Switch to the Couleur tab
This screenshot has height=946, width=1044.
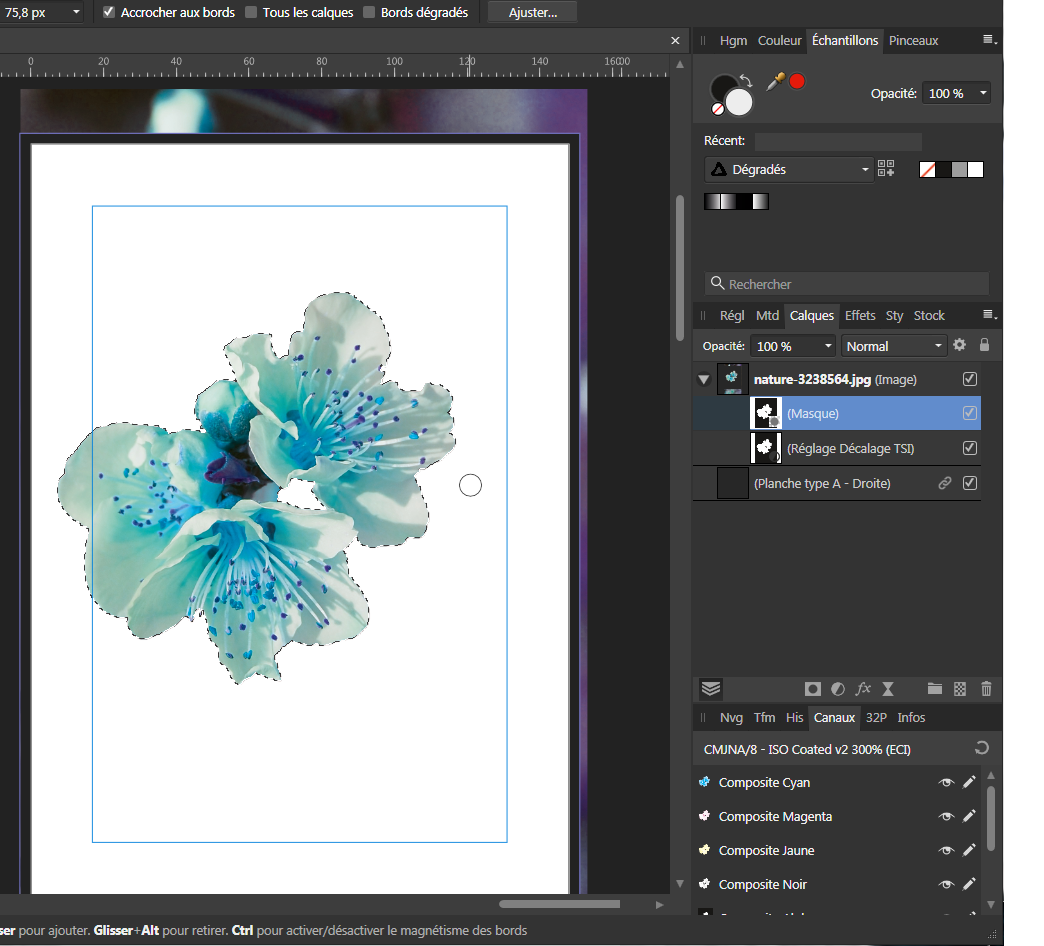pos(779,41)
